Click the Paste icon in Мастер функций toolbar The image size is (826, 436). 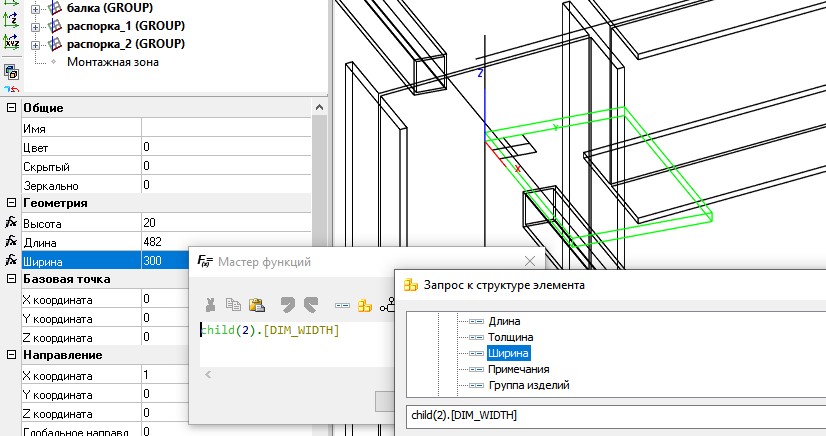pyautogui.click(x=257, y=306)
